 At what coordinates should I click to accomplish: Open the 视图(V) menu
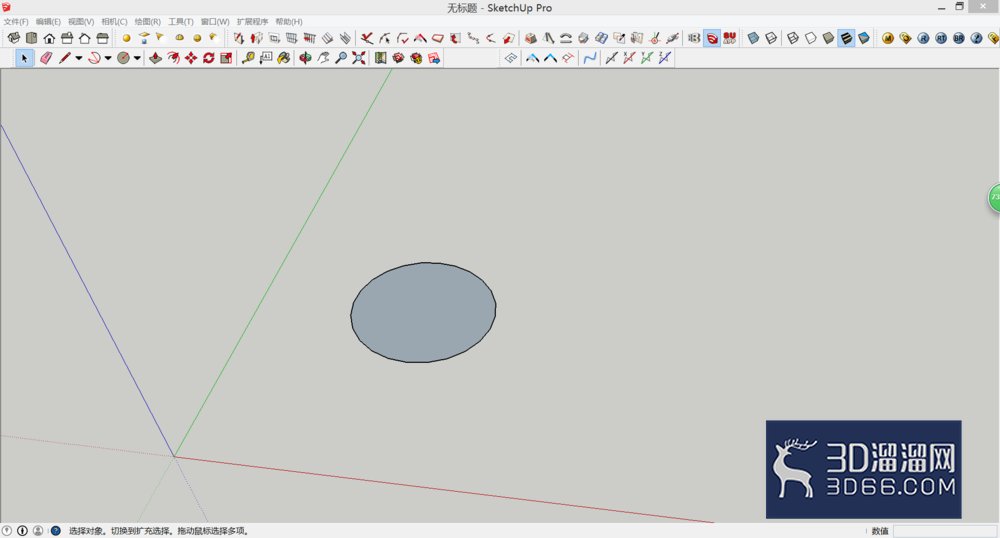click(x=81, y=22)
